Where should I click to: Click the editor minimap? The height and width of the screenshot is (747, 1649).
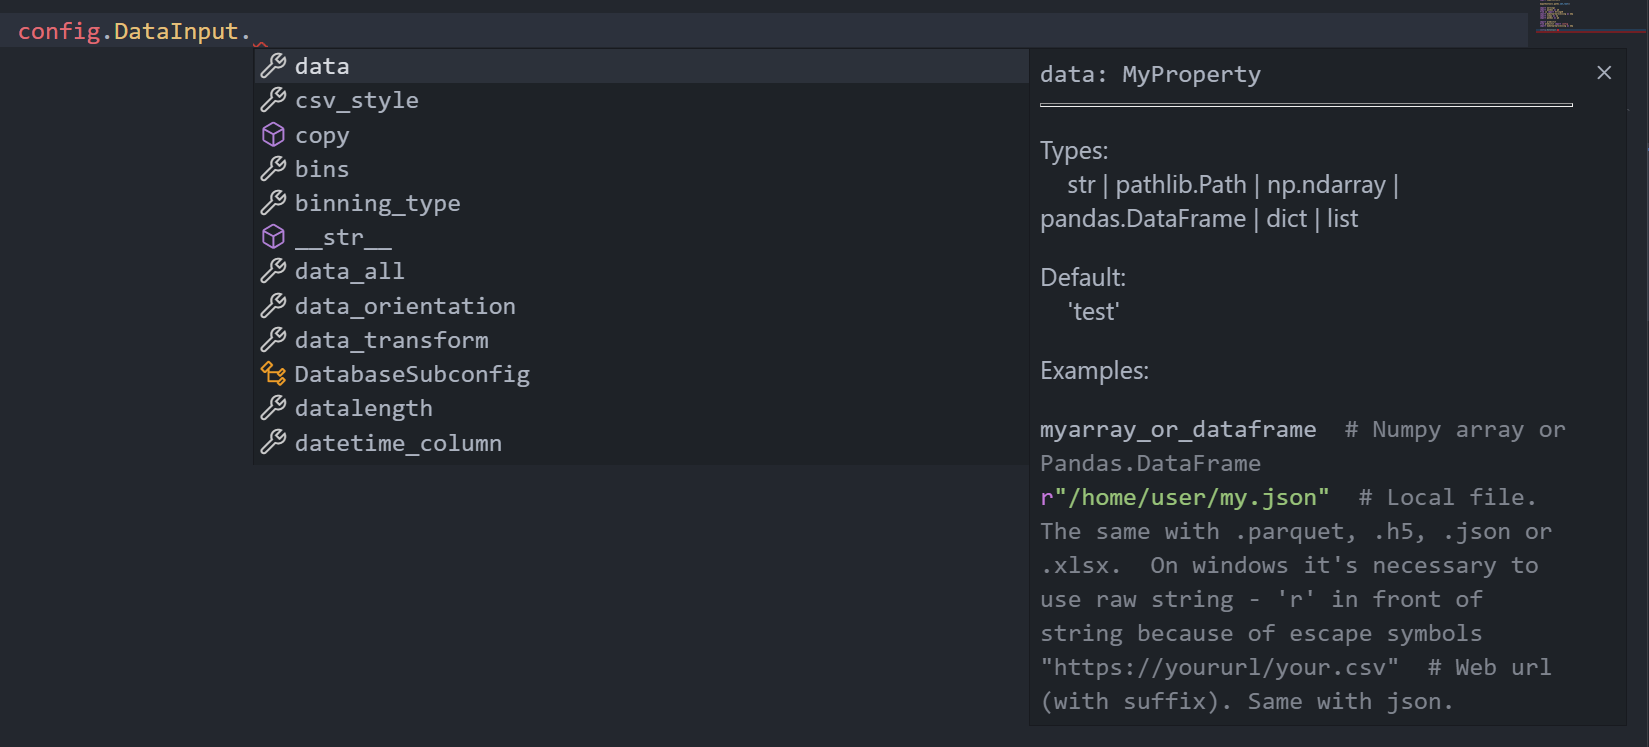tap(1590, 17)
